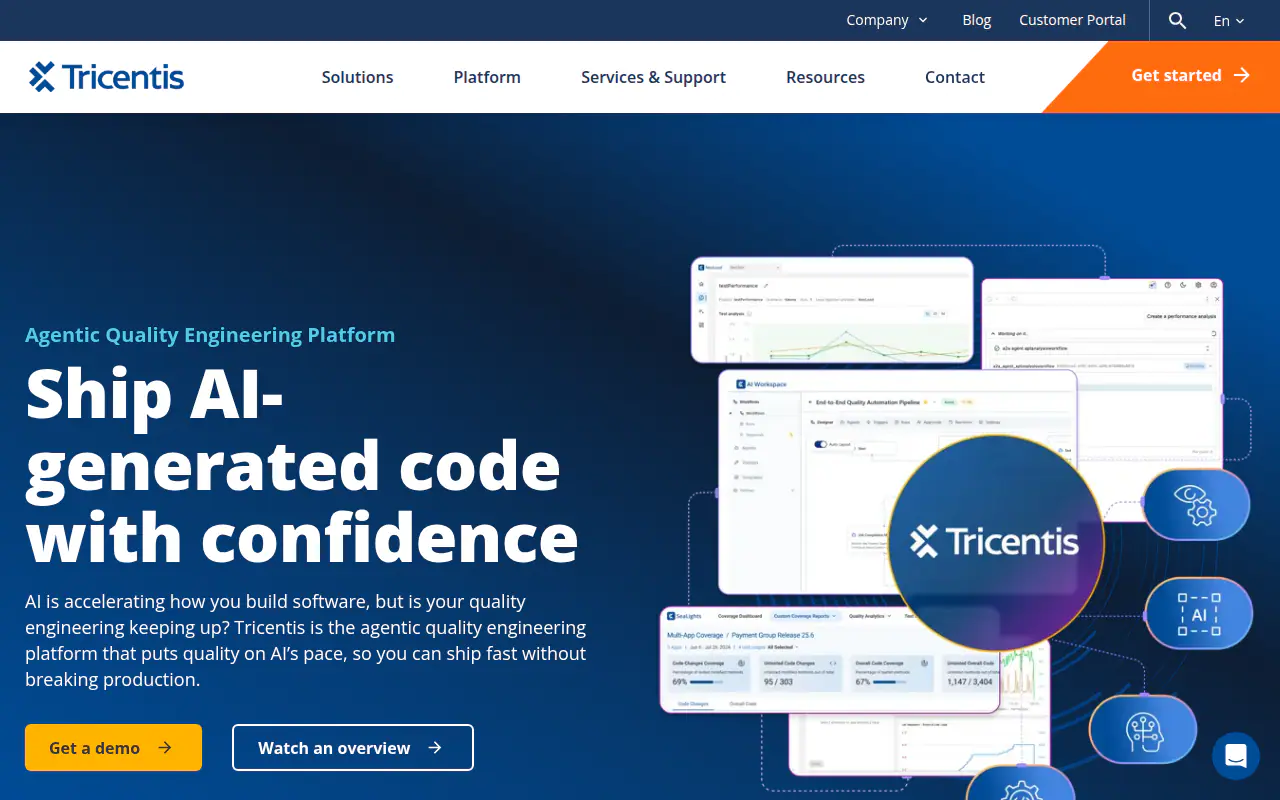The width and height of the screenshot is (1280, 800).
Task: Open the Solutions menu
Action: 357,77
